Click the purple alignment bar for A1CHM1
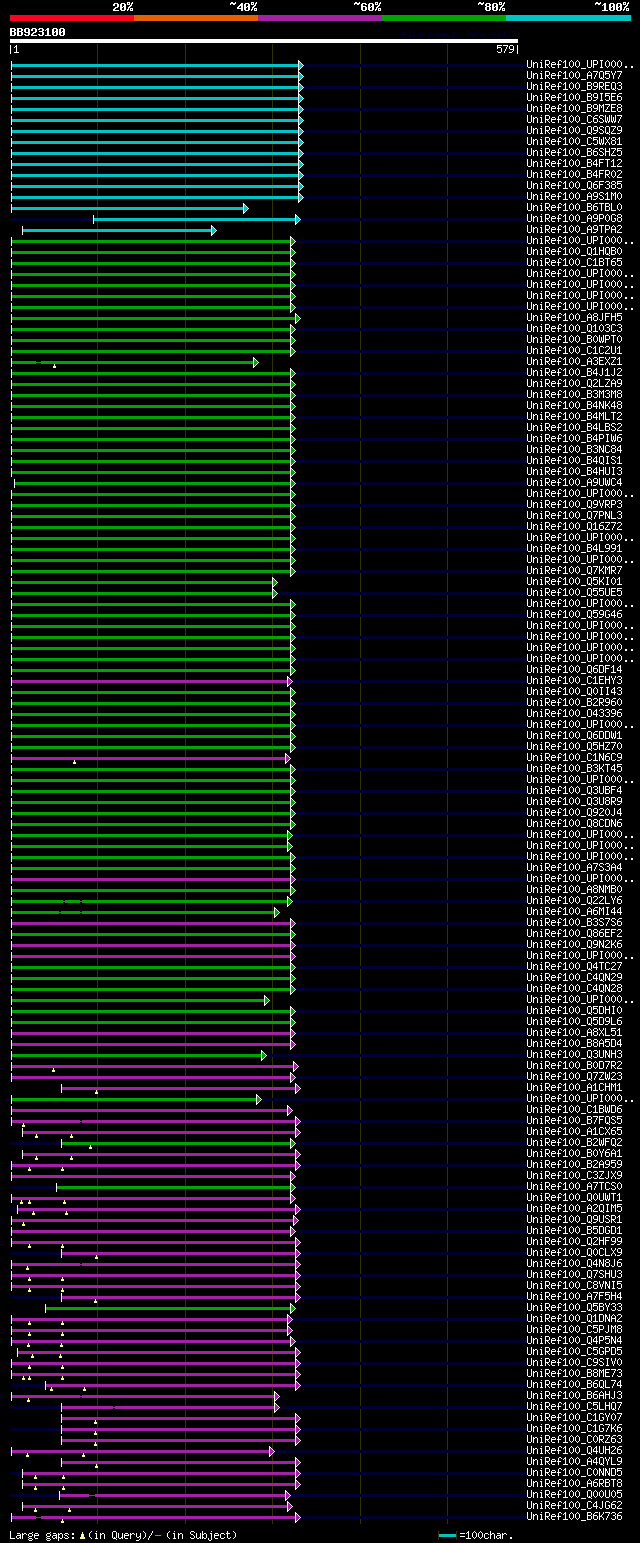 click(181, 1088)
